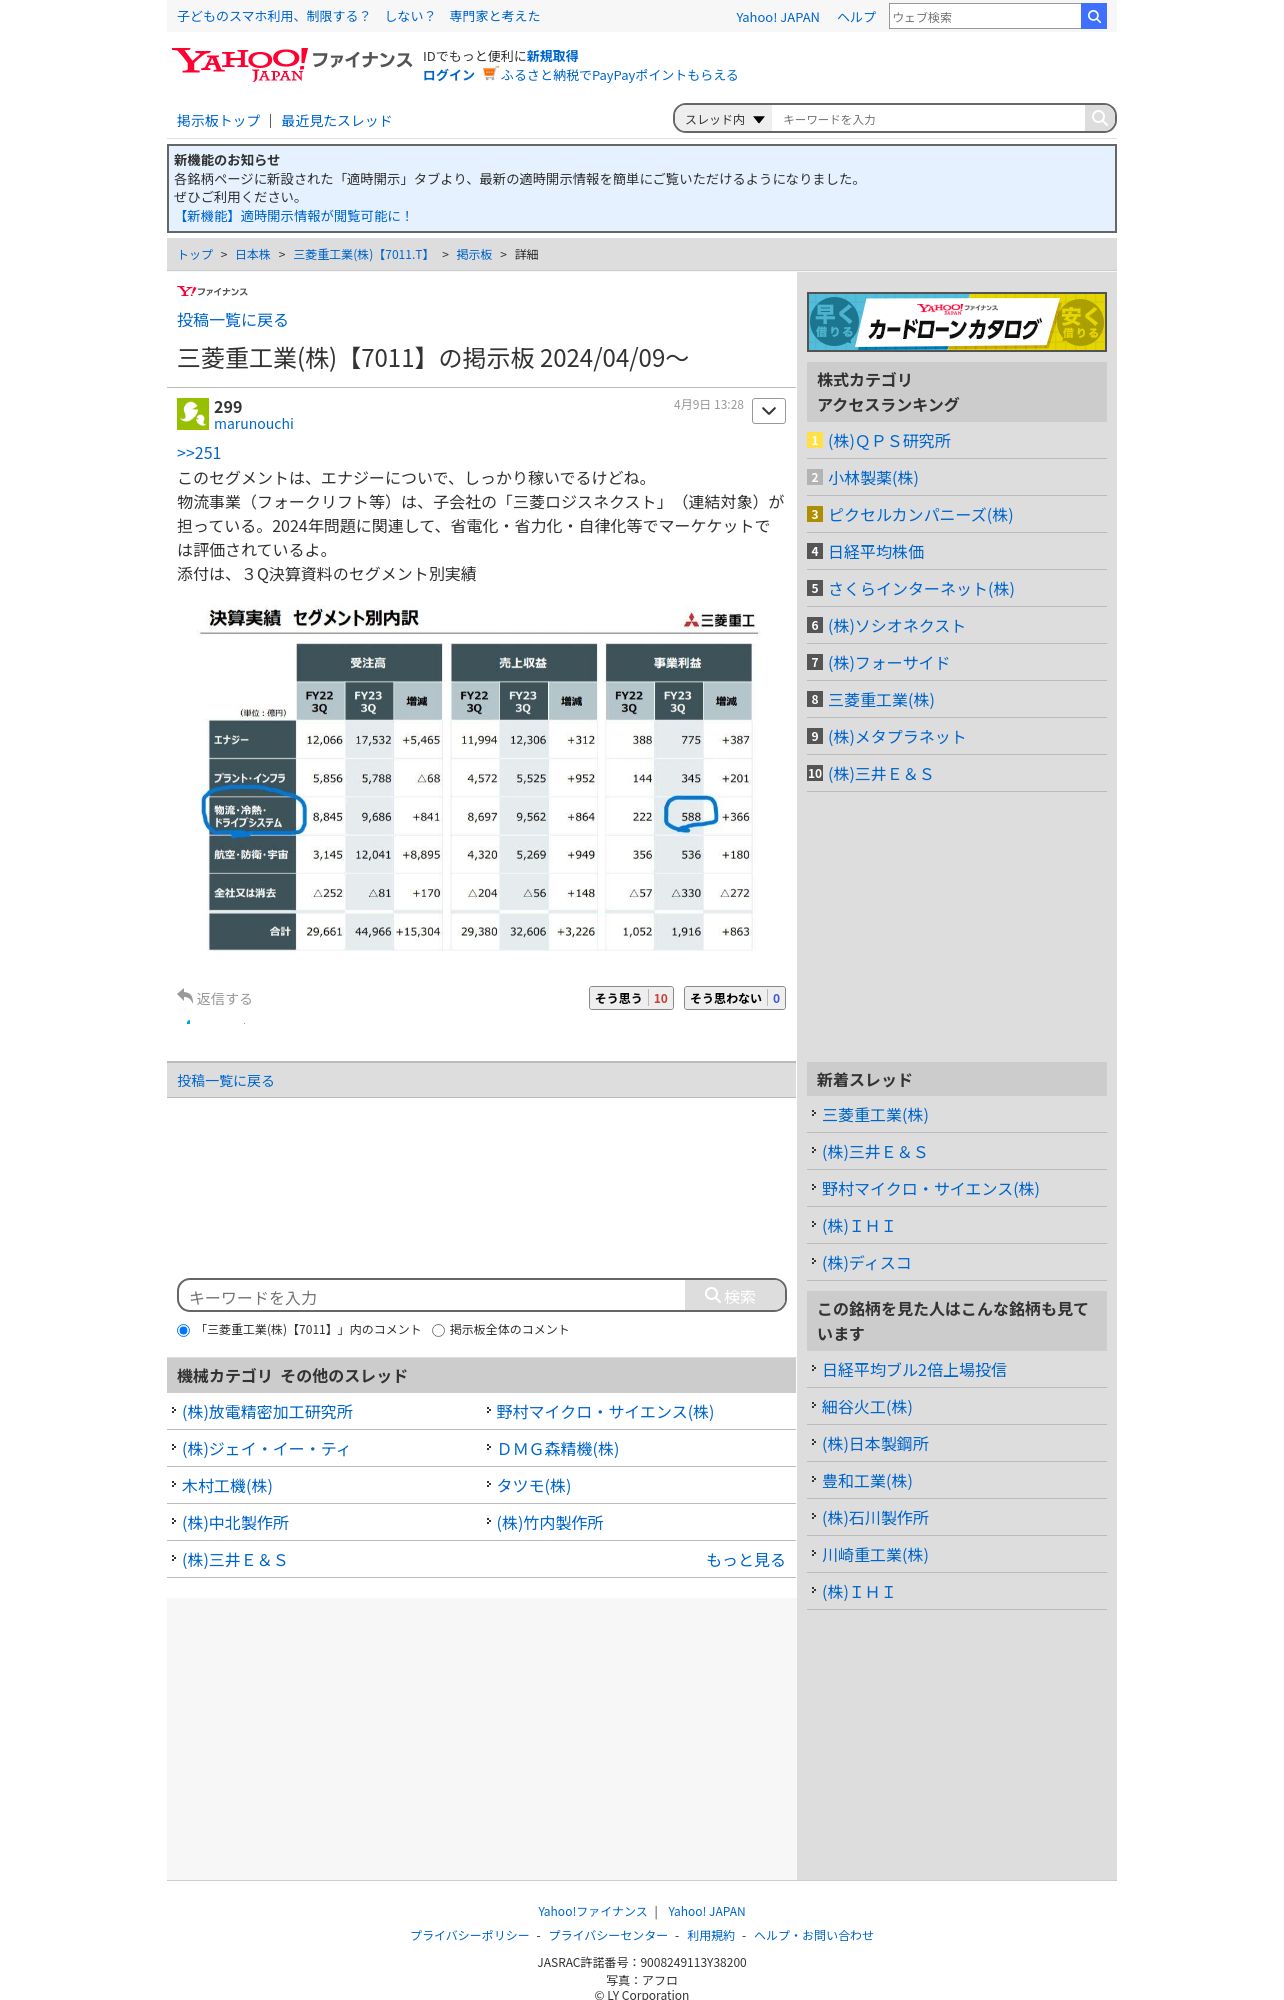Screen dimensions: 1284x2000
Task: Open 利用規約 footer link
Action: pos(711,1935)
